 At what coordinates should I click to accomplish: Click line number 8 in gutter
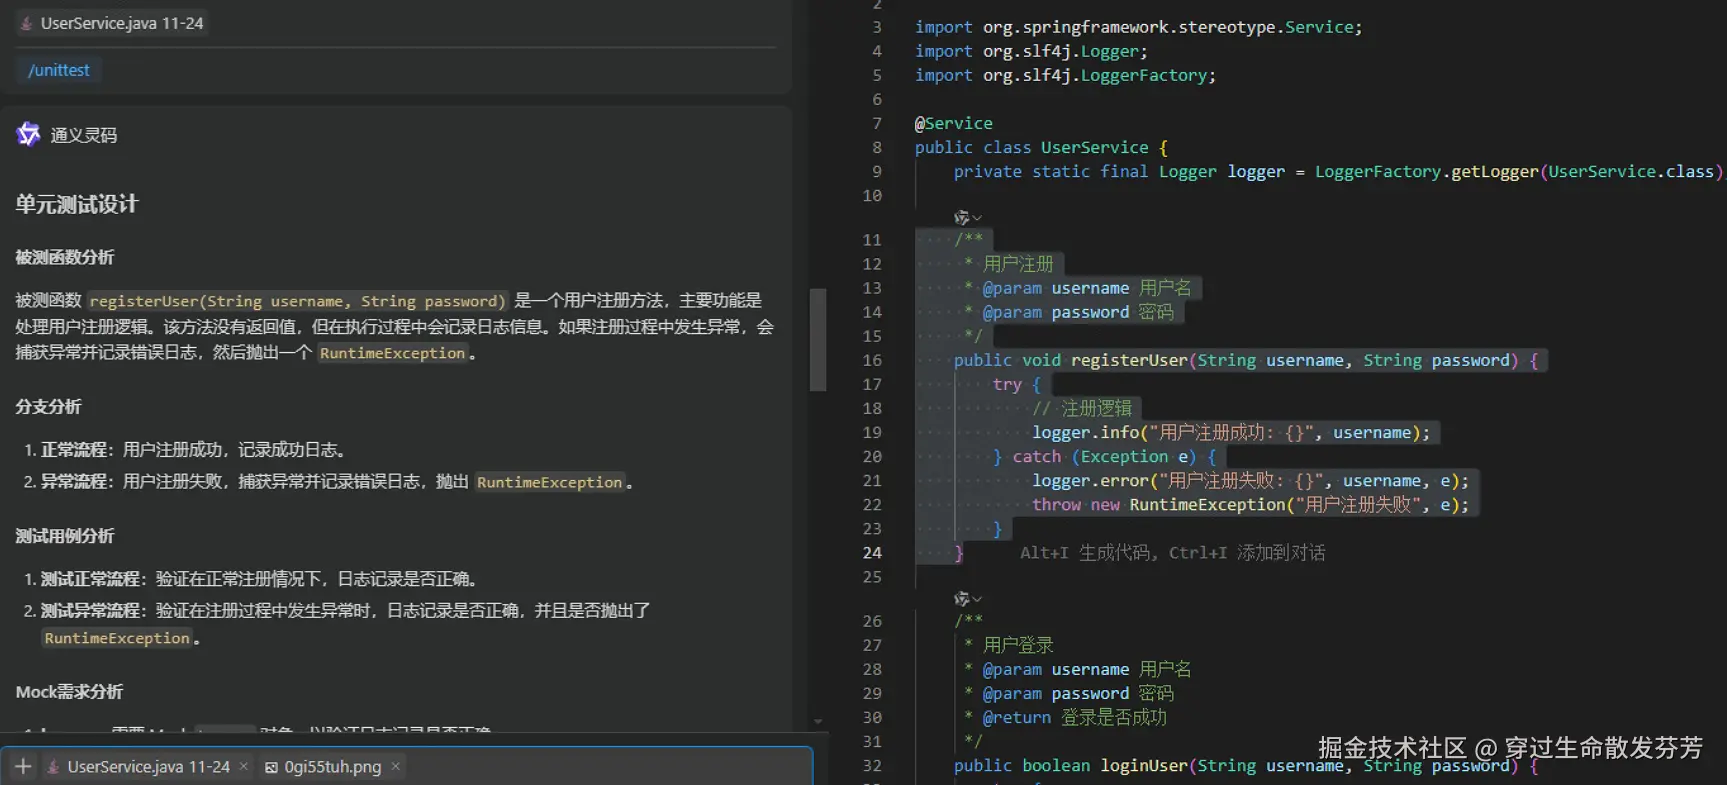point(877,147)
